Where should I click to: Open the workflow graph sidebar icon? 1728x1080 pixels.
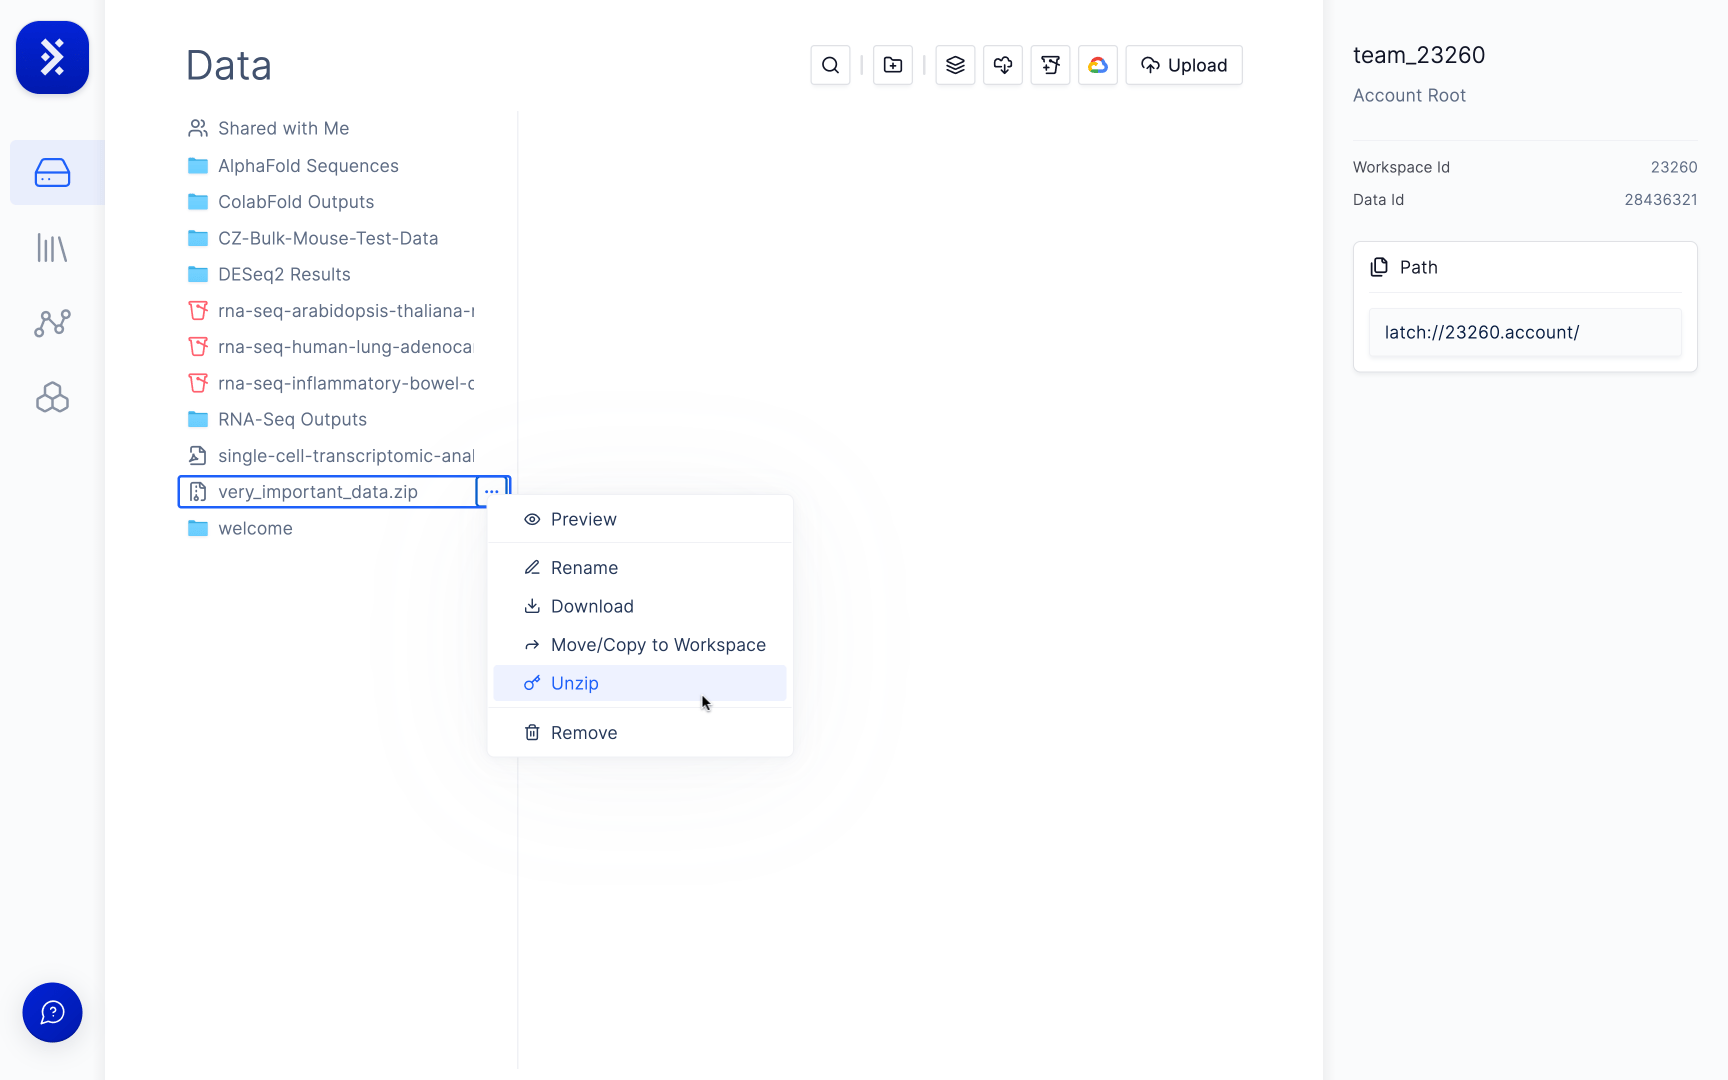52,323
